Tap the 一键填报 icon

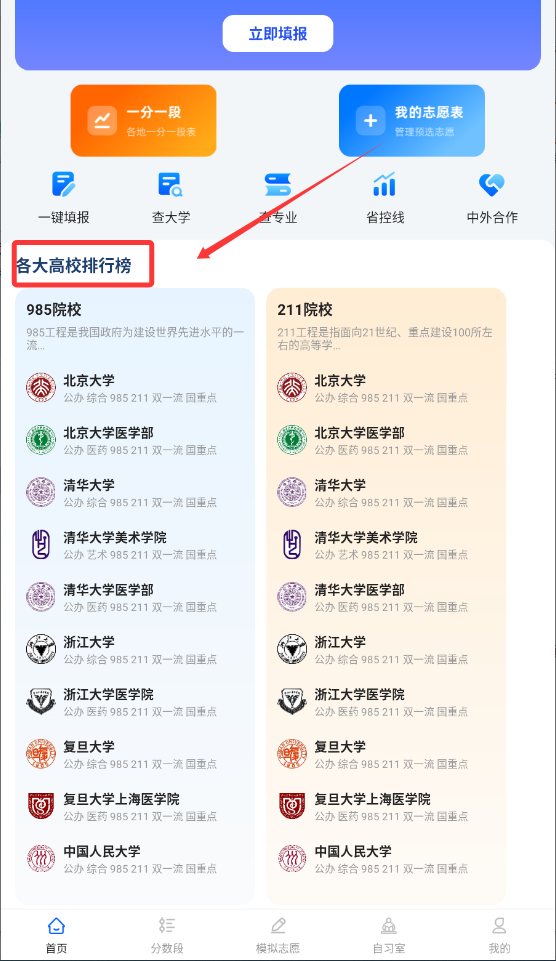(64, 184)
